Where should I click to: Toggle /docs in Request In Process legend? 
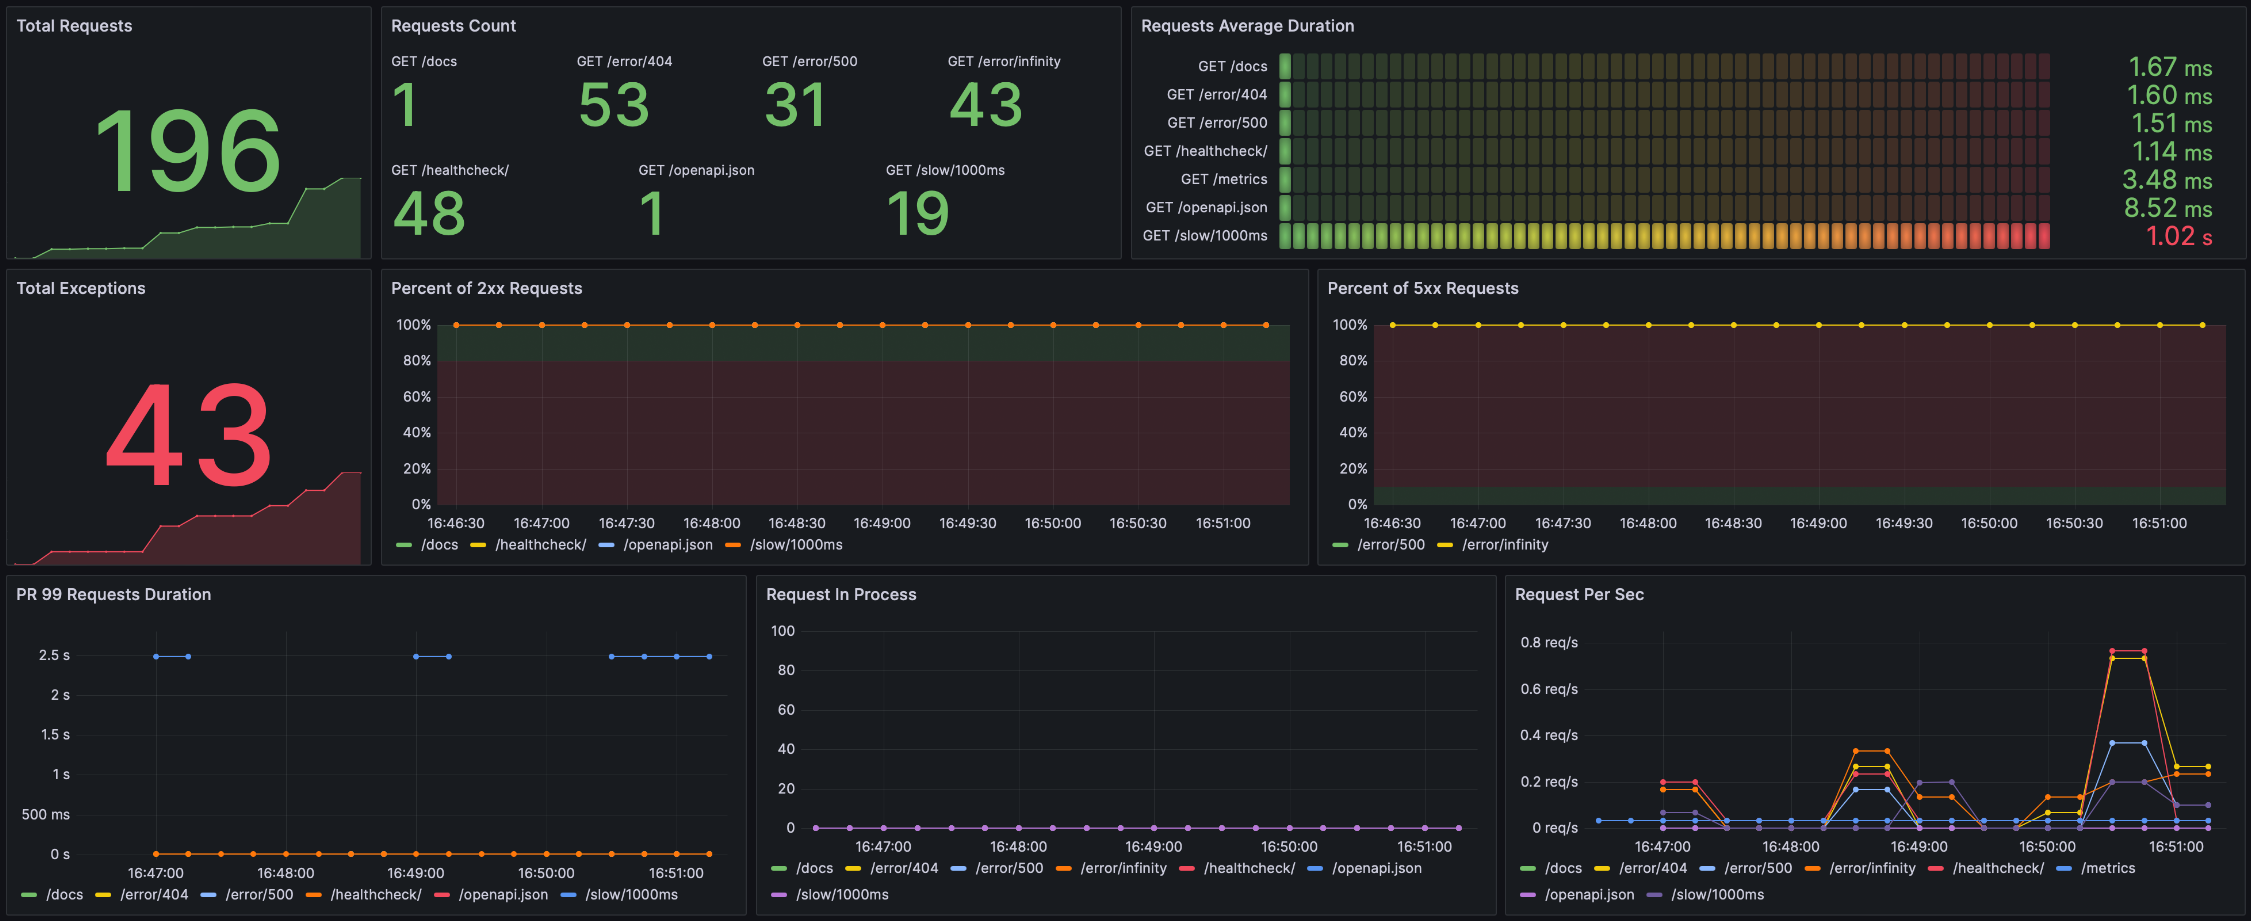pos(814,868)
